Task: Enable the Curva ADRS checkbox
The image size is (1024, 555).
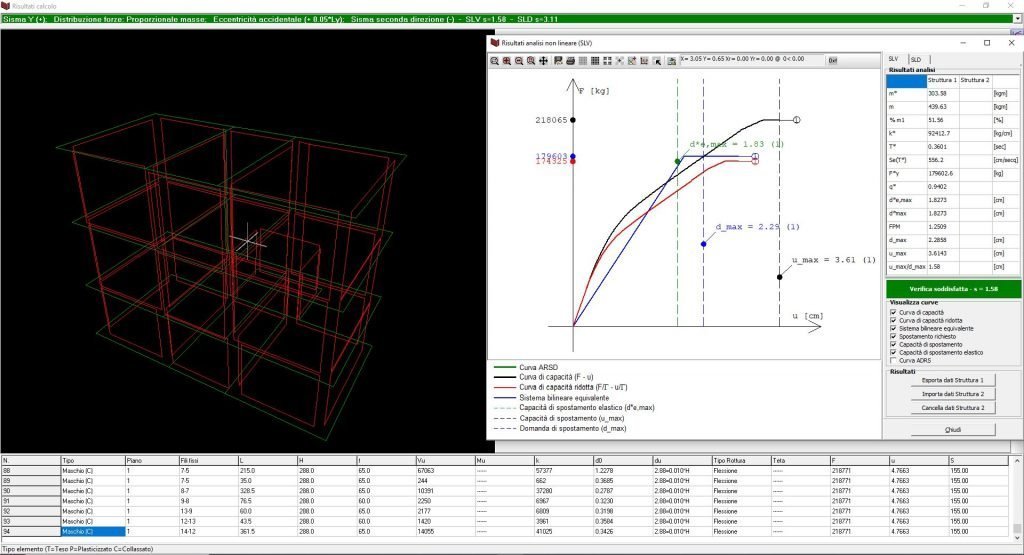Action: 892,360
